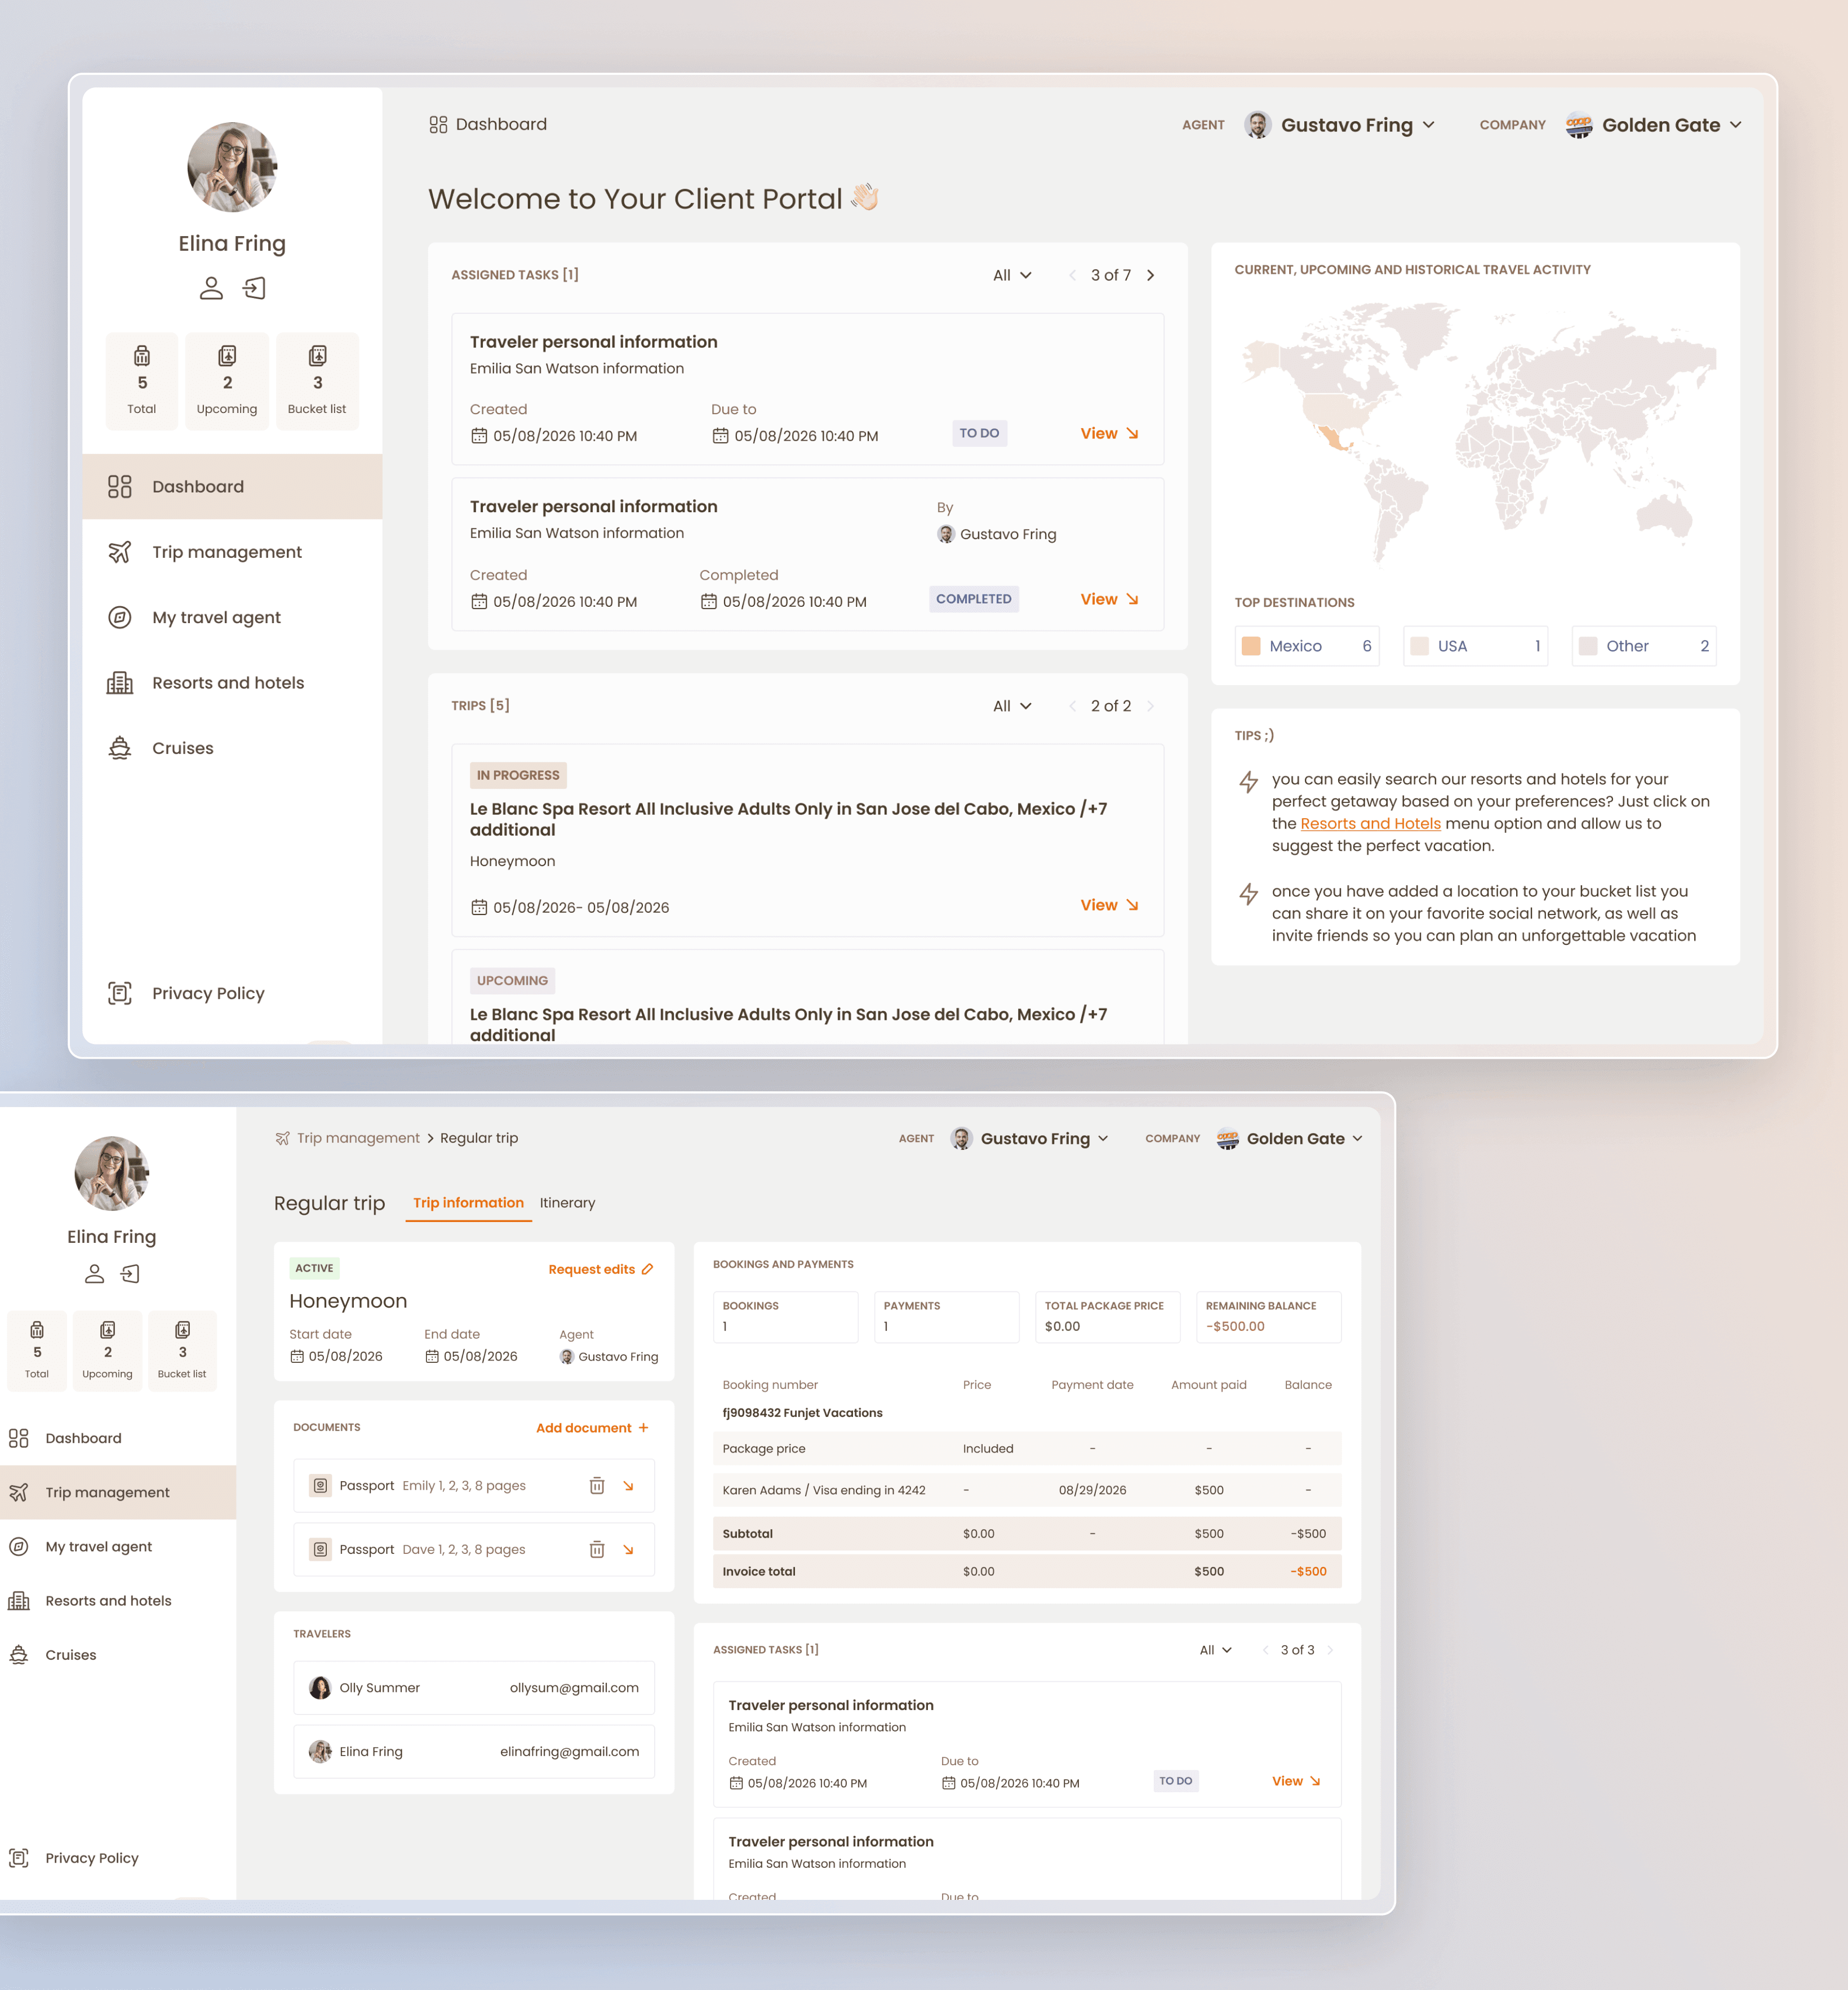Select Dashboard in the top window sidebar
Screen dimensions: 1848x1990
point(232,487)
